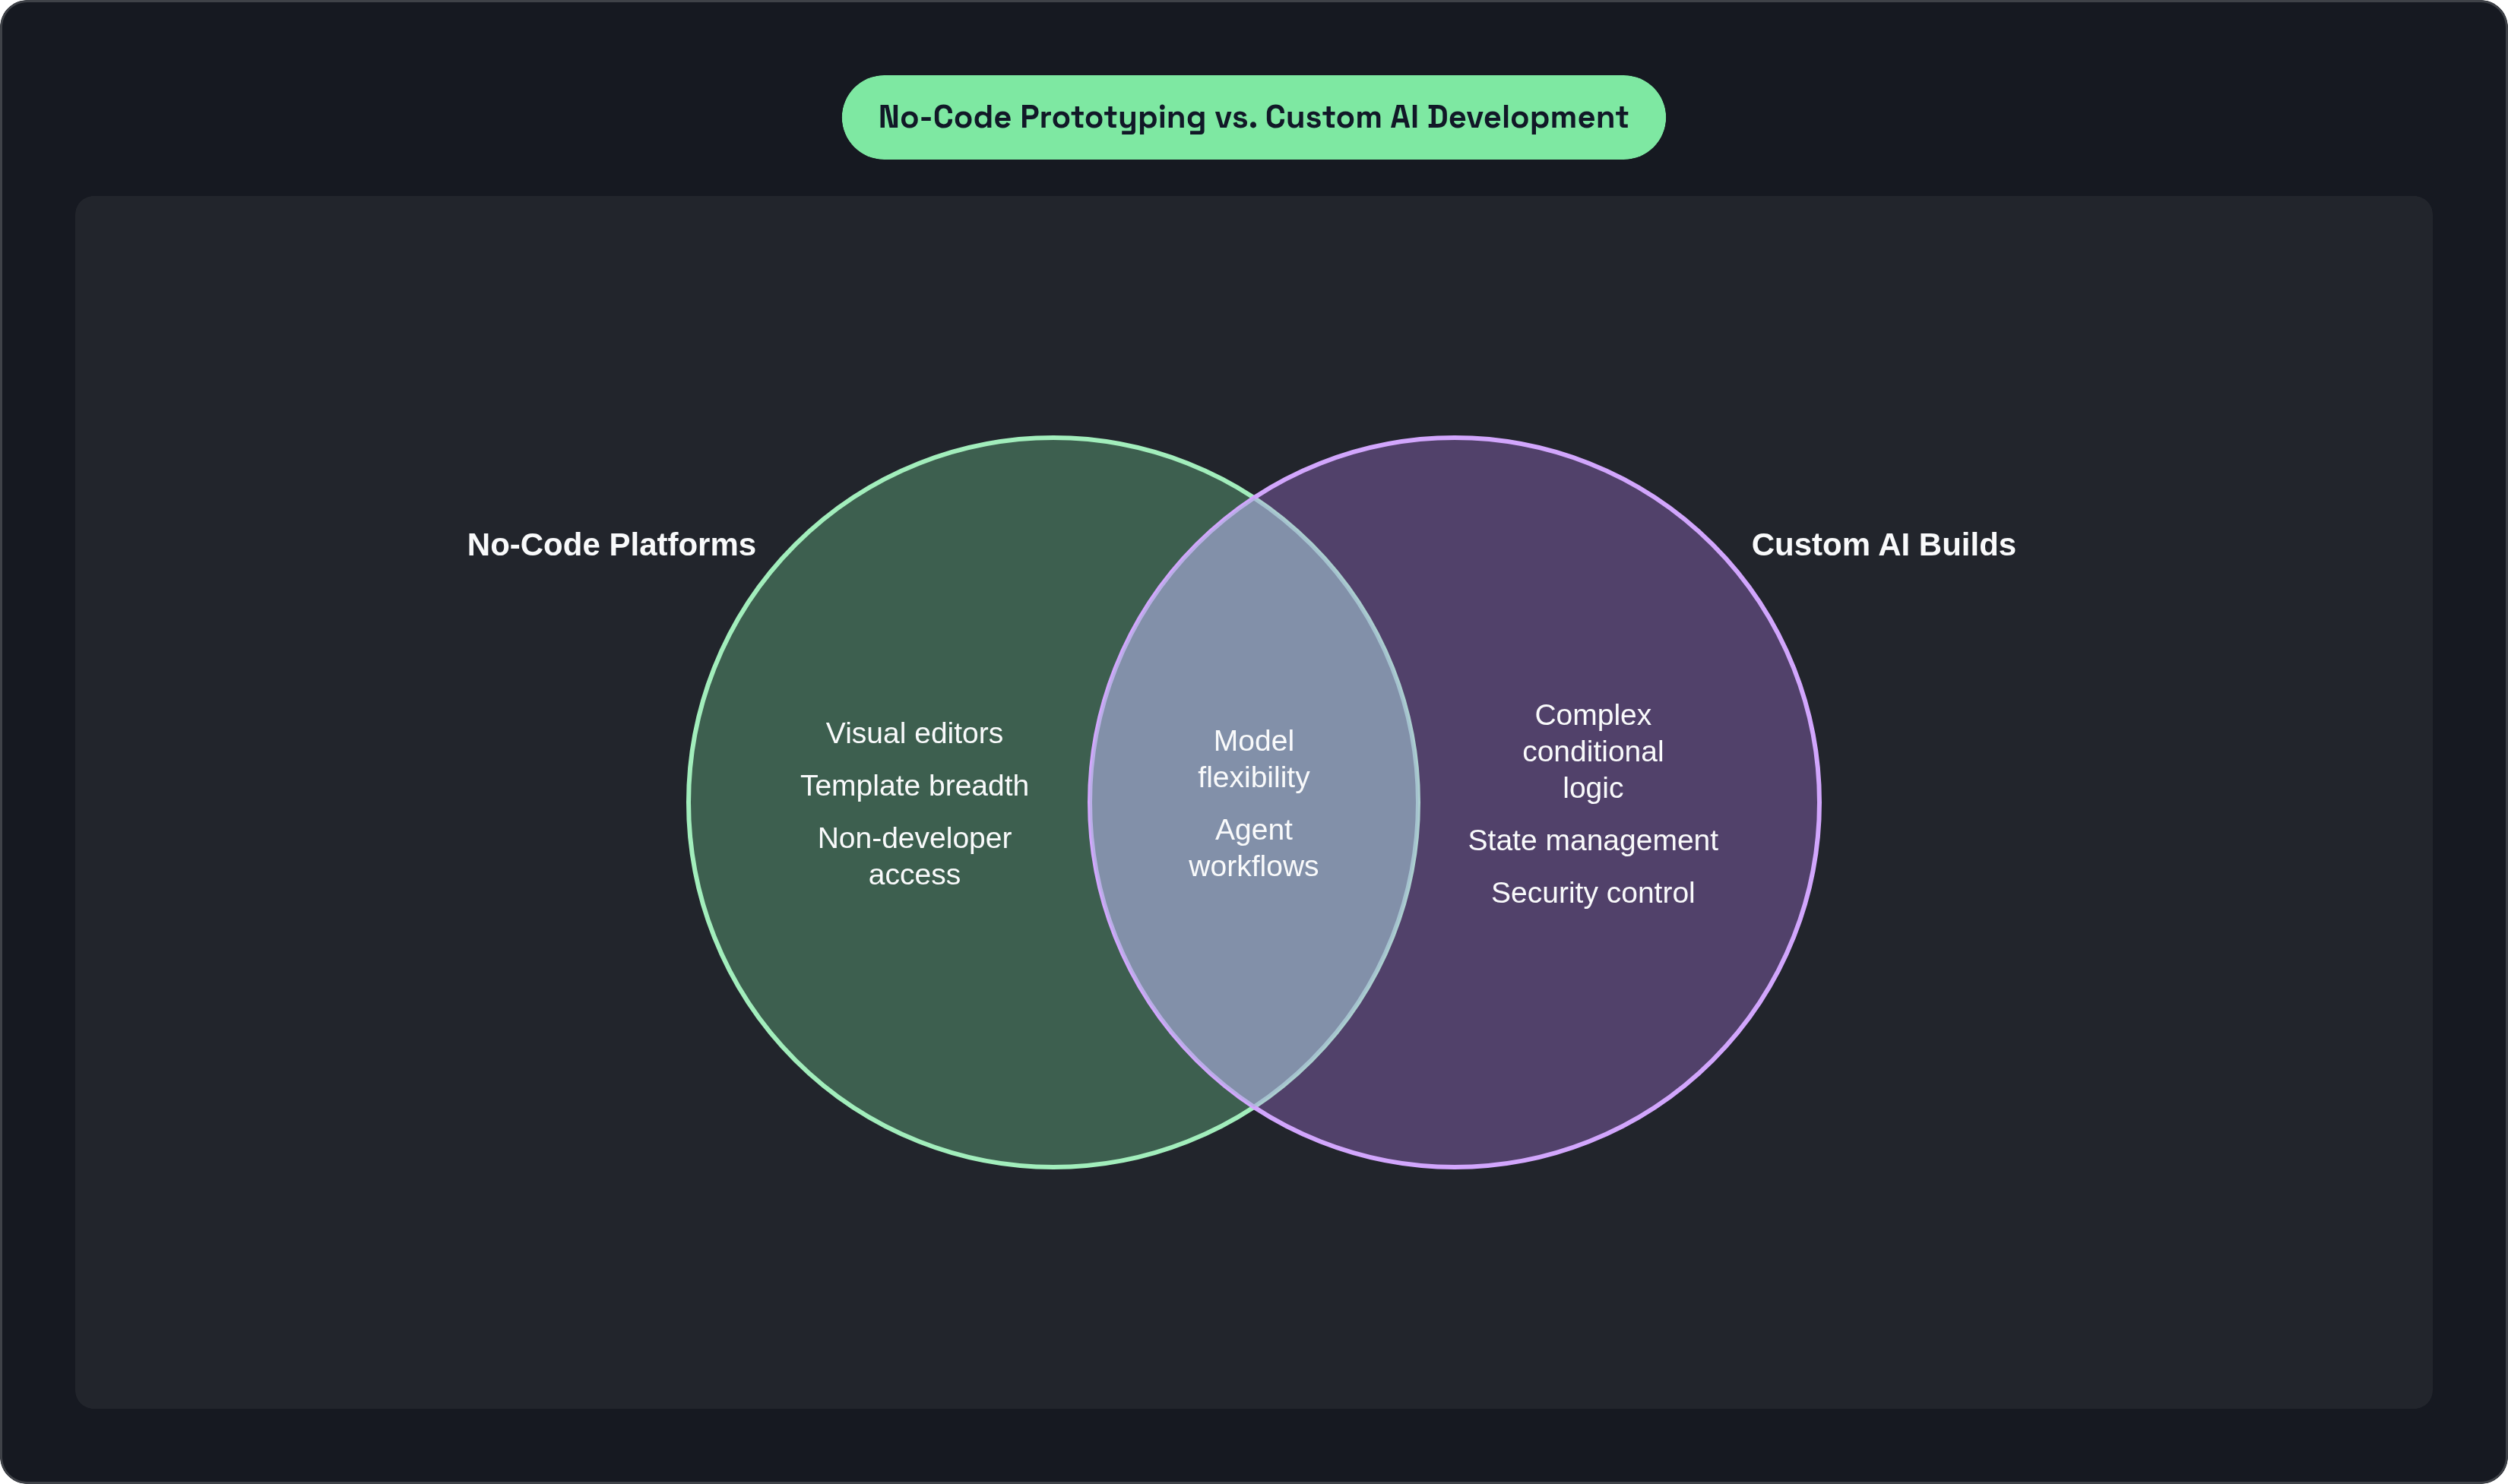Click 'Model flexibility' in the overlap
The width and height of the screenshot is (2508, 1484).
point(1253,759)
